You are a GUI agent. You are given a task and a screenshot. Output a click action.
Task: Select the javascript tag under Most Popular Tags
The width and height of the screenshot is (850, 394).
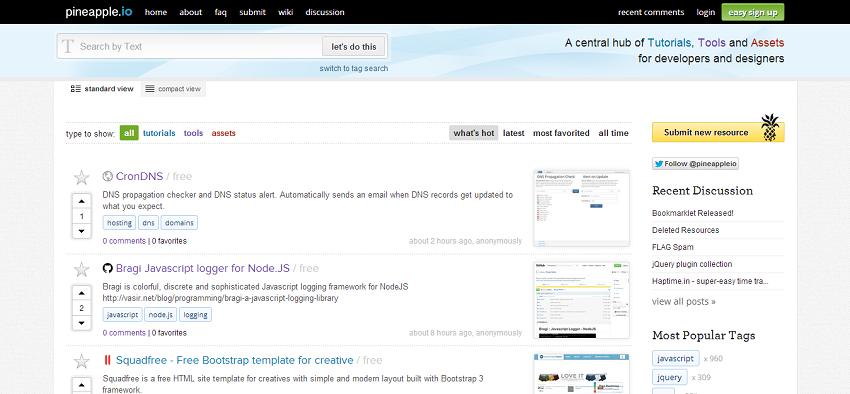pyautogui.click(x=675, y=358)
